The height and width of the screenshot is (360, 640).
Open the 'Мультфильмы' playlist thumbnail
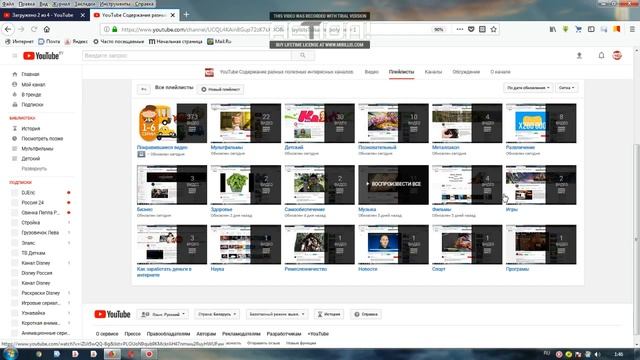tap(246, 123)
